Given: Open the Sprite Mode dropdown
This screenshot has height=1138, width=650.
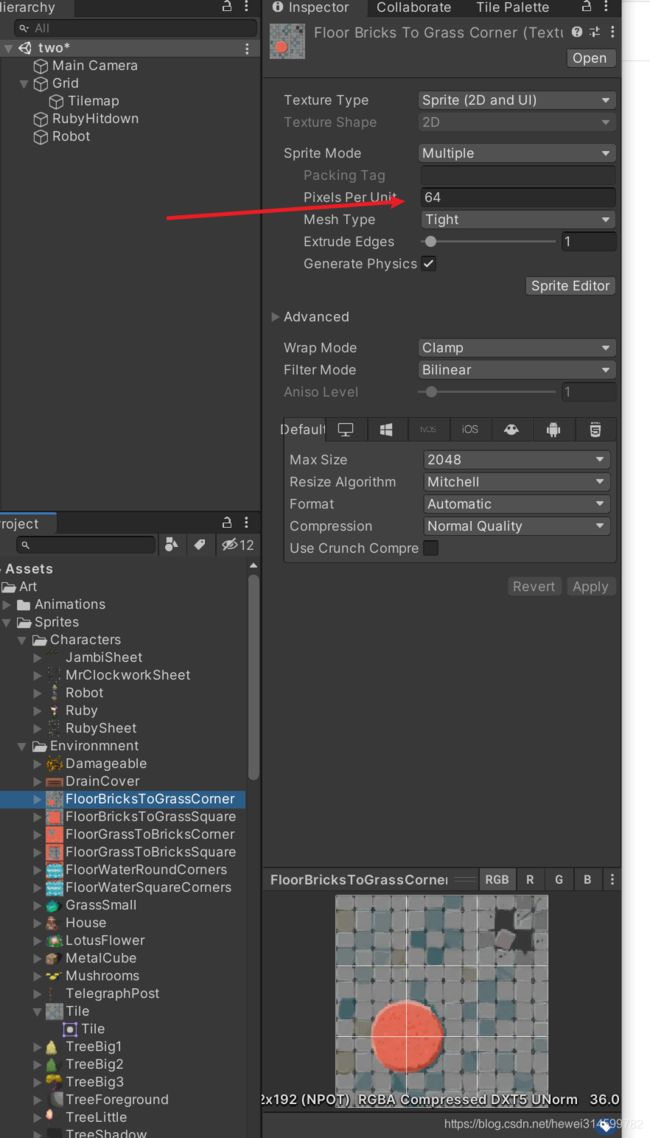Looking at the screenshot, I should 517,153.
